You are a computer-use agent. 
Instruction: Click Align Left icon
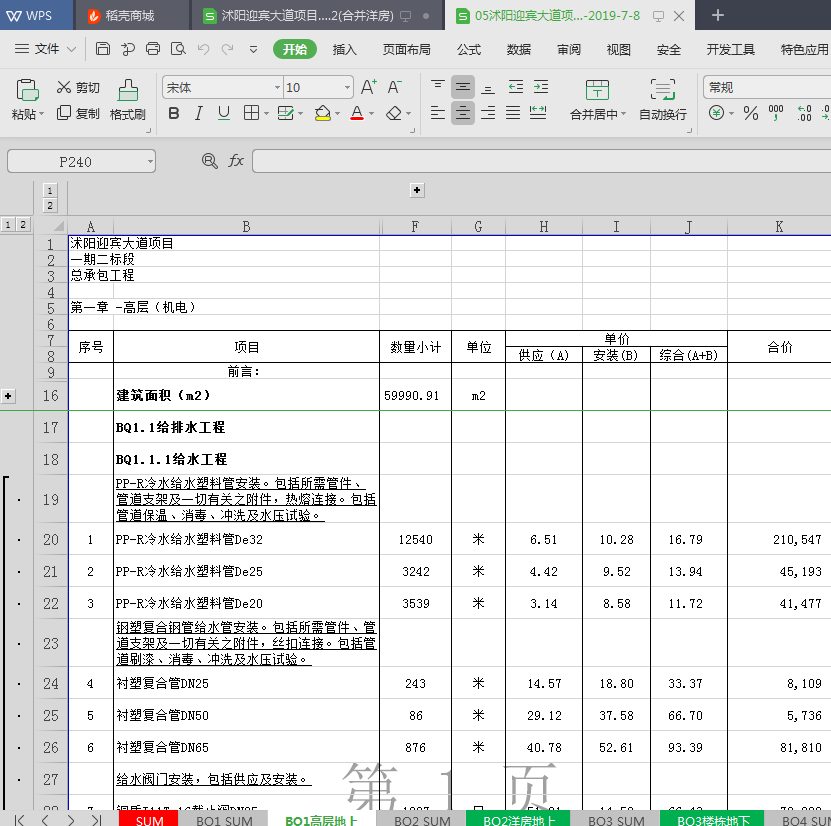(438, 113)
